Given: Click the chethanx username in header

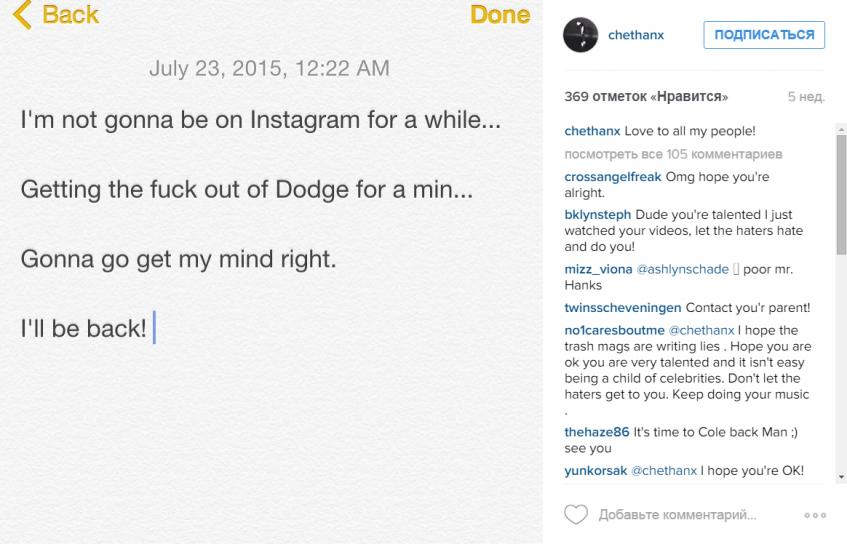Looking at the screenshot, I should 636,35.
